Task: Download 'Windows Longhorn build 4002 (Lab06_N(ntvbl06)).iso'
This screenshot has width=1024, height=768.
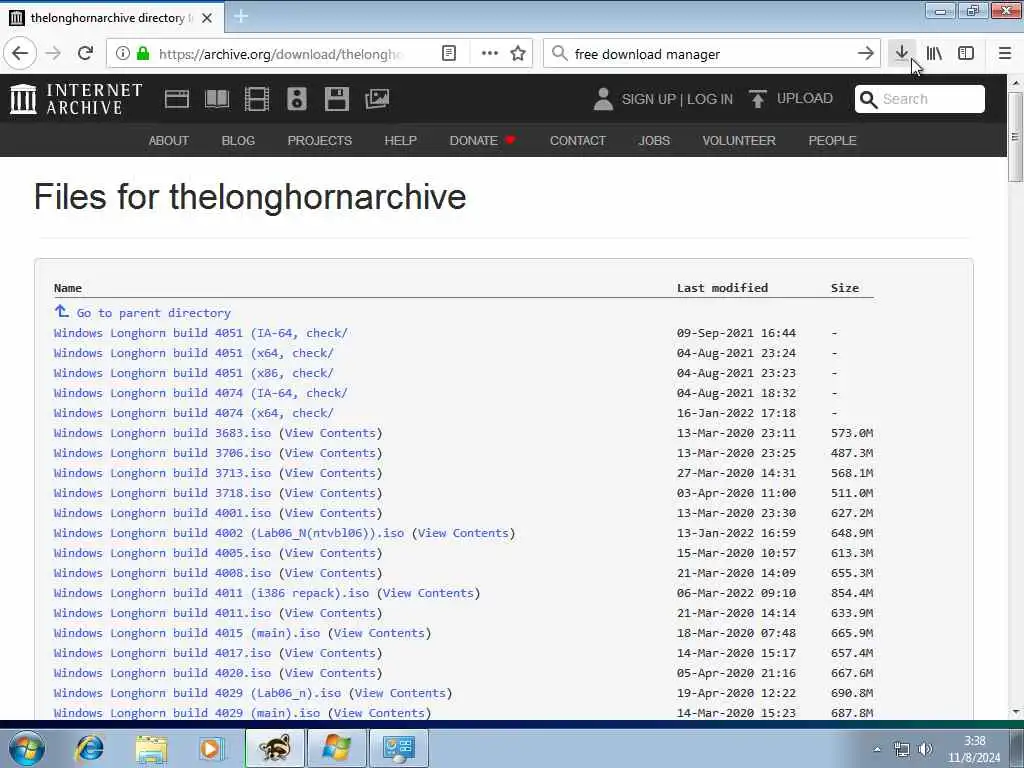Action: (229, 533)
